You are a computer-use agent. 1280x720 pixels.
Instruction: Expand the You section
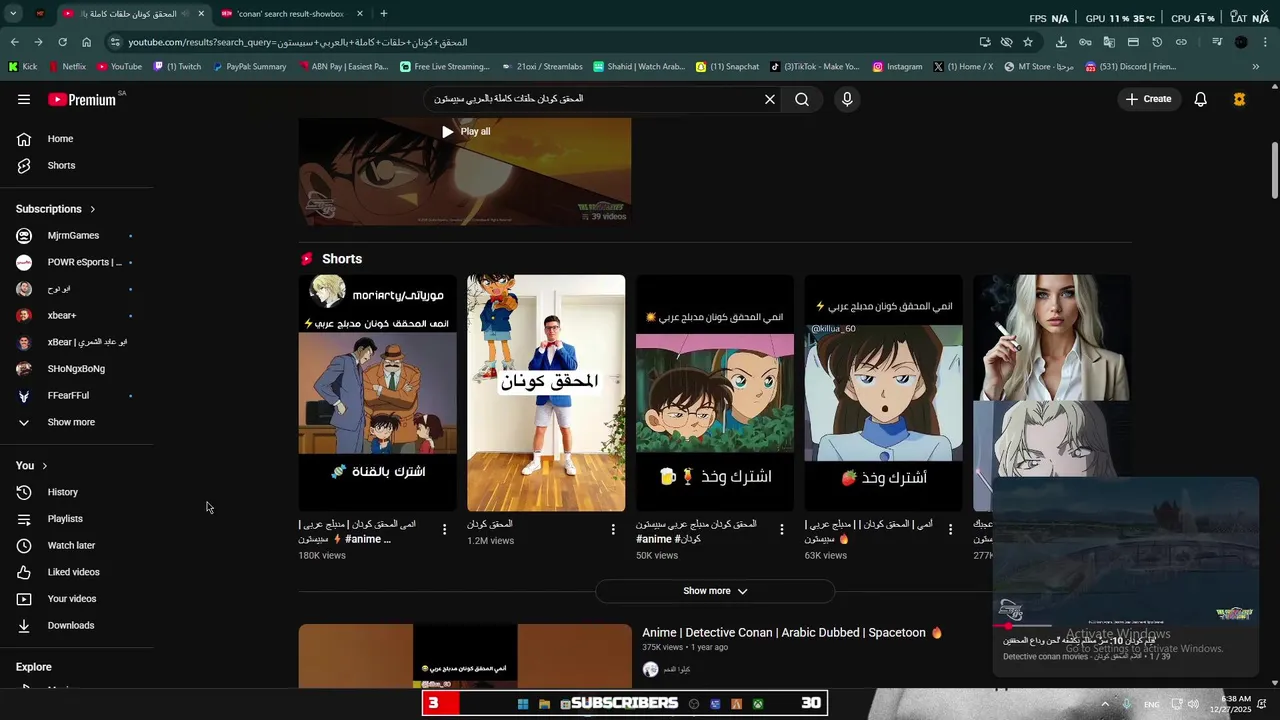[32, 466]
